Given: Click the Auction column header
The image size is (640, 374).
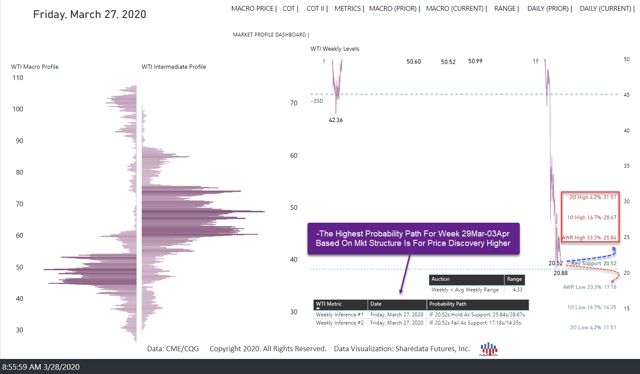Looking at the screenshot, I should (x=467, y=279).
